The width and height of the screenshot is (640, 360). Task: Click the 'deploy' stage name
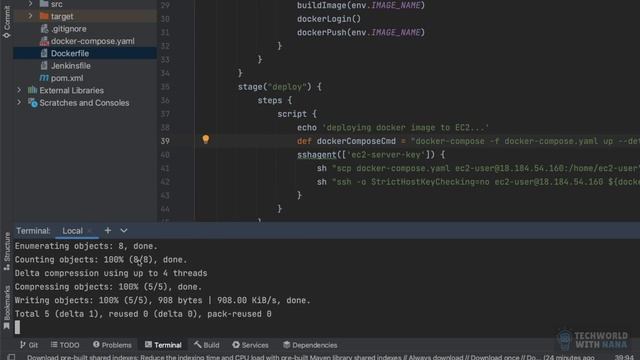287,87
